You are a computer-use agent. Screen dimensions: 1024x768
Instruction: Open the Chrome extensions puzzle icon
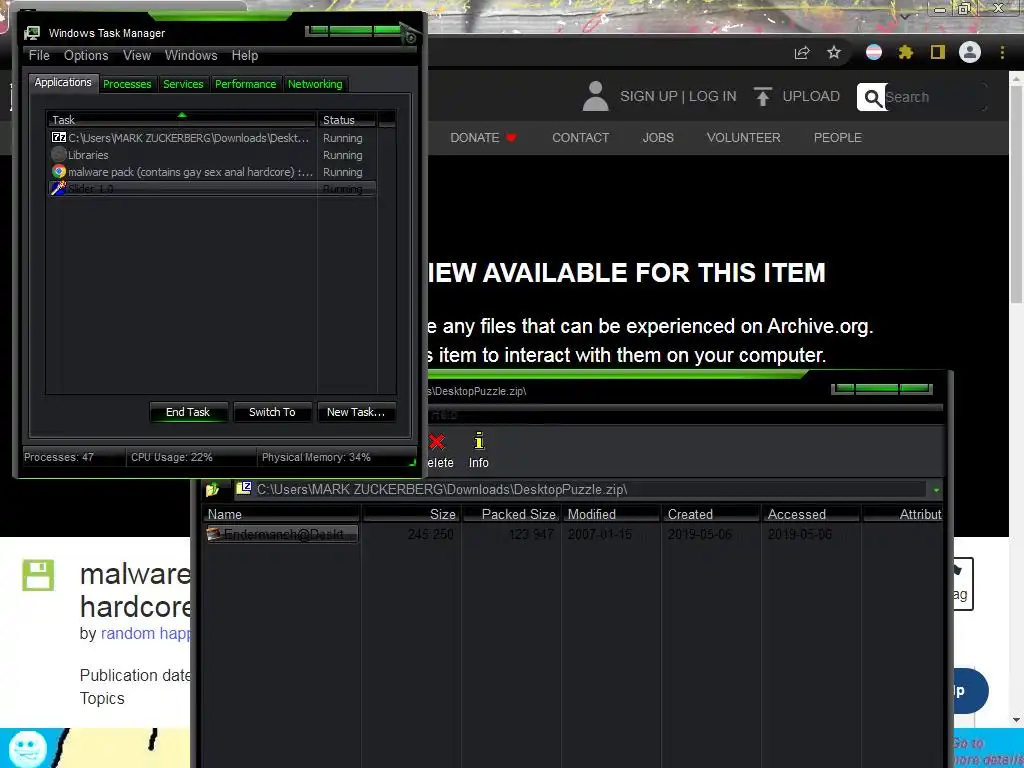(906, 52)
